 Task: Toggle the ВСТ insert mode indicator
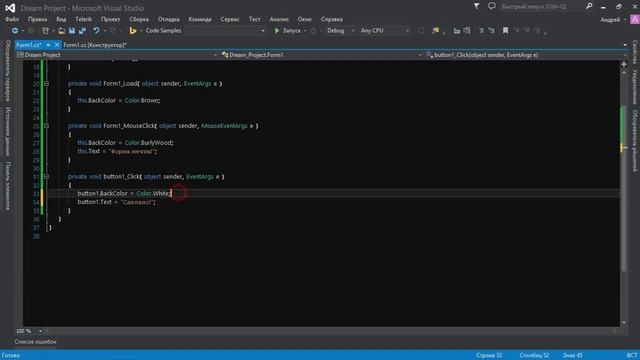(632, 355)
